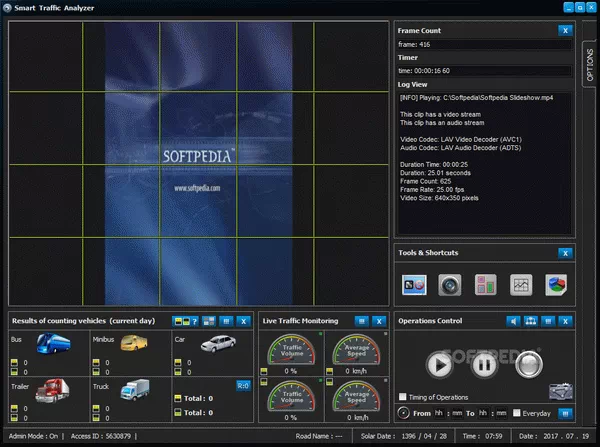Close the Frame Count panel
Image resolution: width=600 pixels, height=447 pixels.
click(565, 31)
